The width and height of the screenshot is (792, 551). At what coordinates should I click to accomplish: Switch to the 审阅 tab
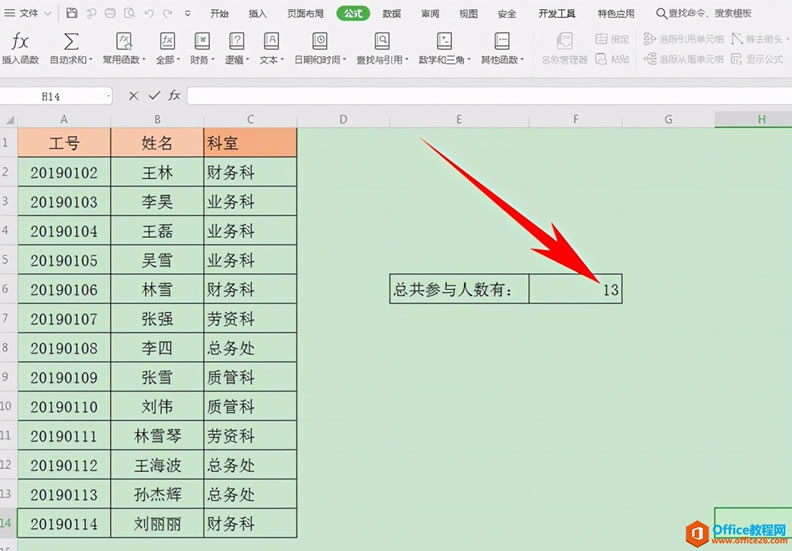click(x=430, y=14)
